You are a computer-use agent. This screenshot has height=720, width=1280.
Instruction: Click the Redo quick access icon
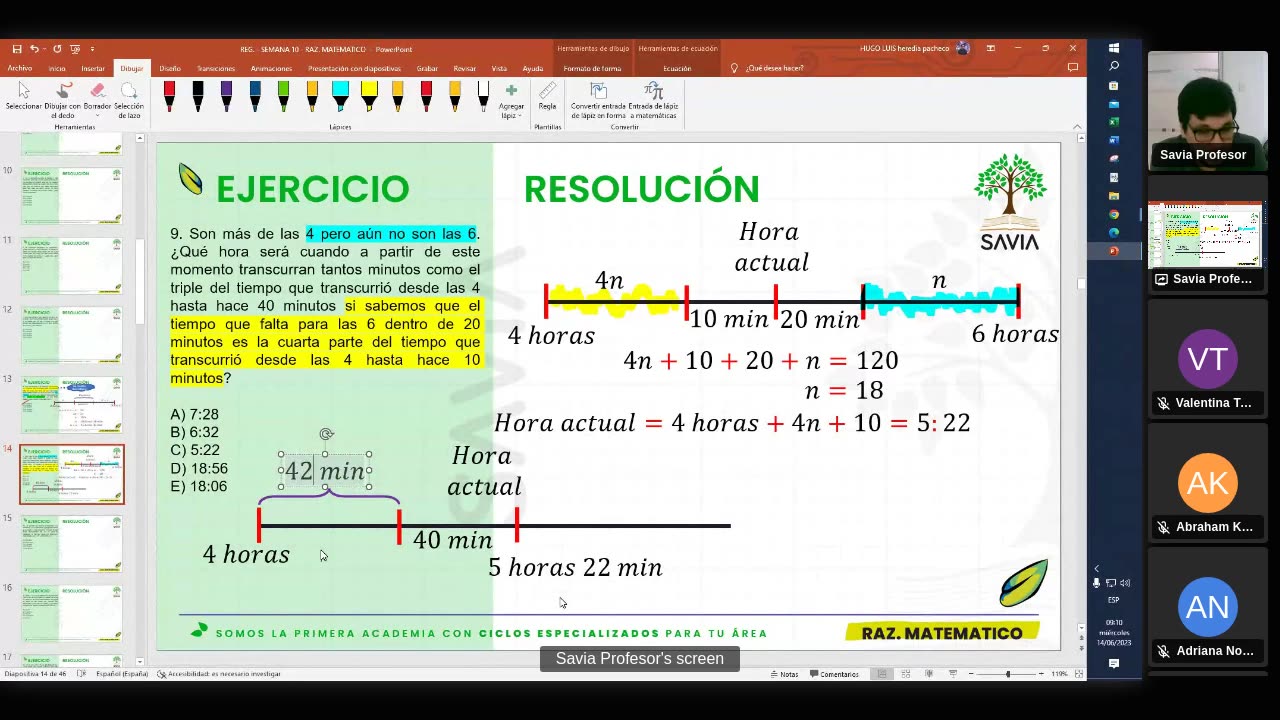click(57, 48)
